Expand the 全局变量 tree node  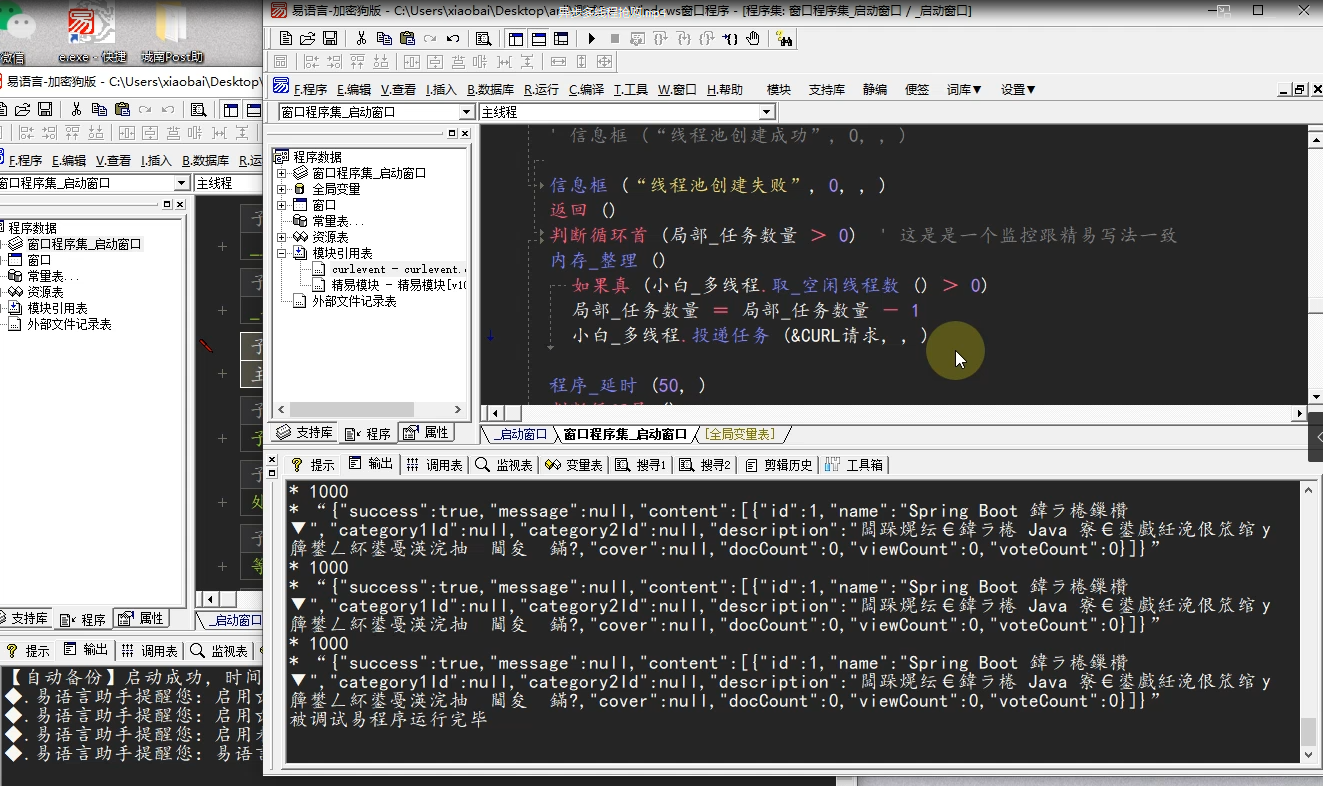(x=282, y=189)
